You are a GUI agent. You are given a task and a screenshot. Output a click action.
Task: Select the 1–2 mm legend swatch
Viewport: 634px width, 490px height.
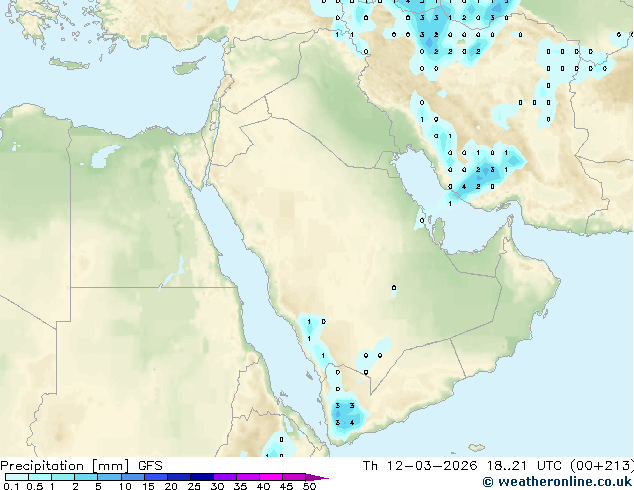tap(63, 477)
